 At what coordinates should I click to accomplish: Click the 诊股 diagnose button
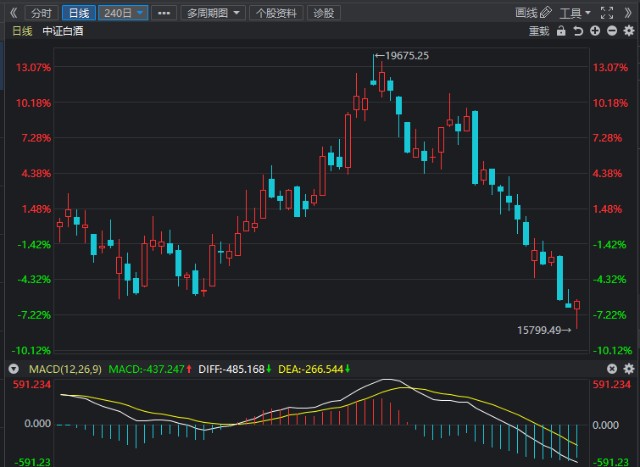324,13
